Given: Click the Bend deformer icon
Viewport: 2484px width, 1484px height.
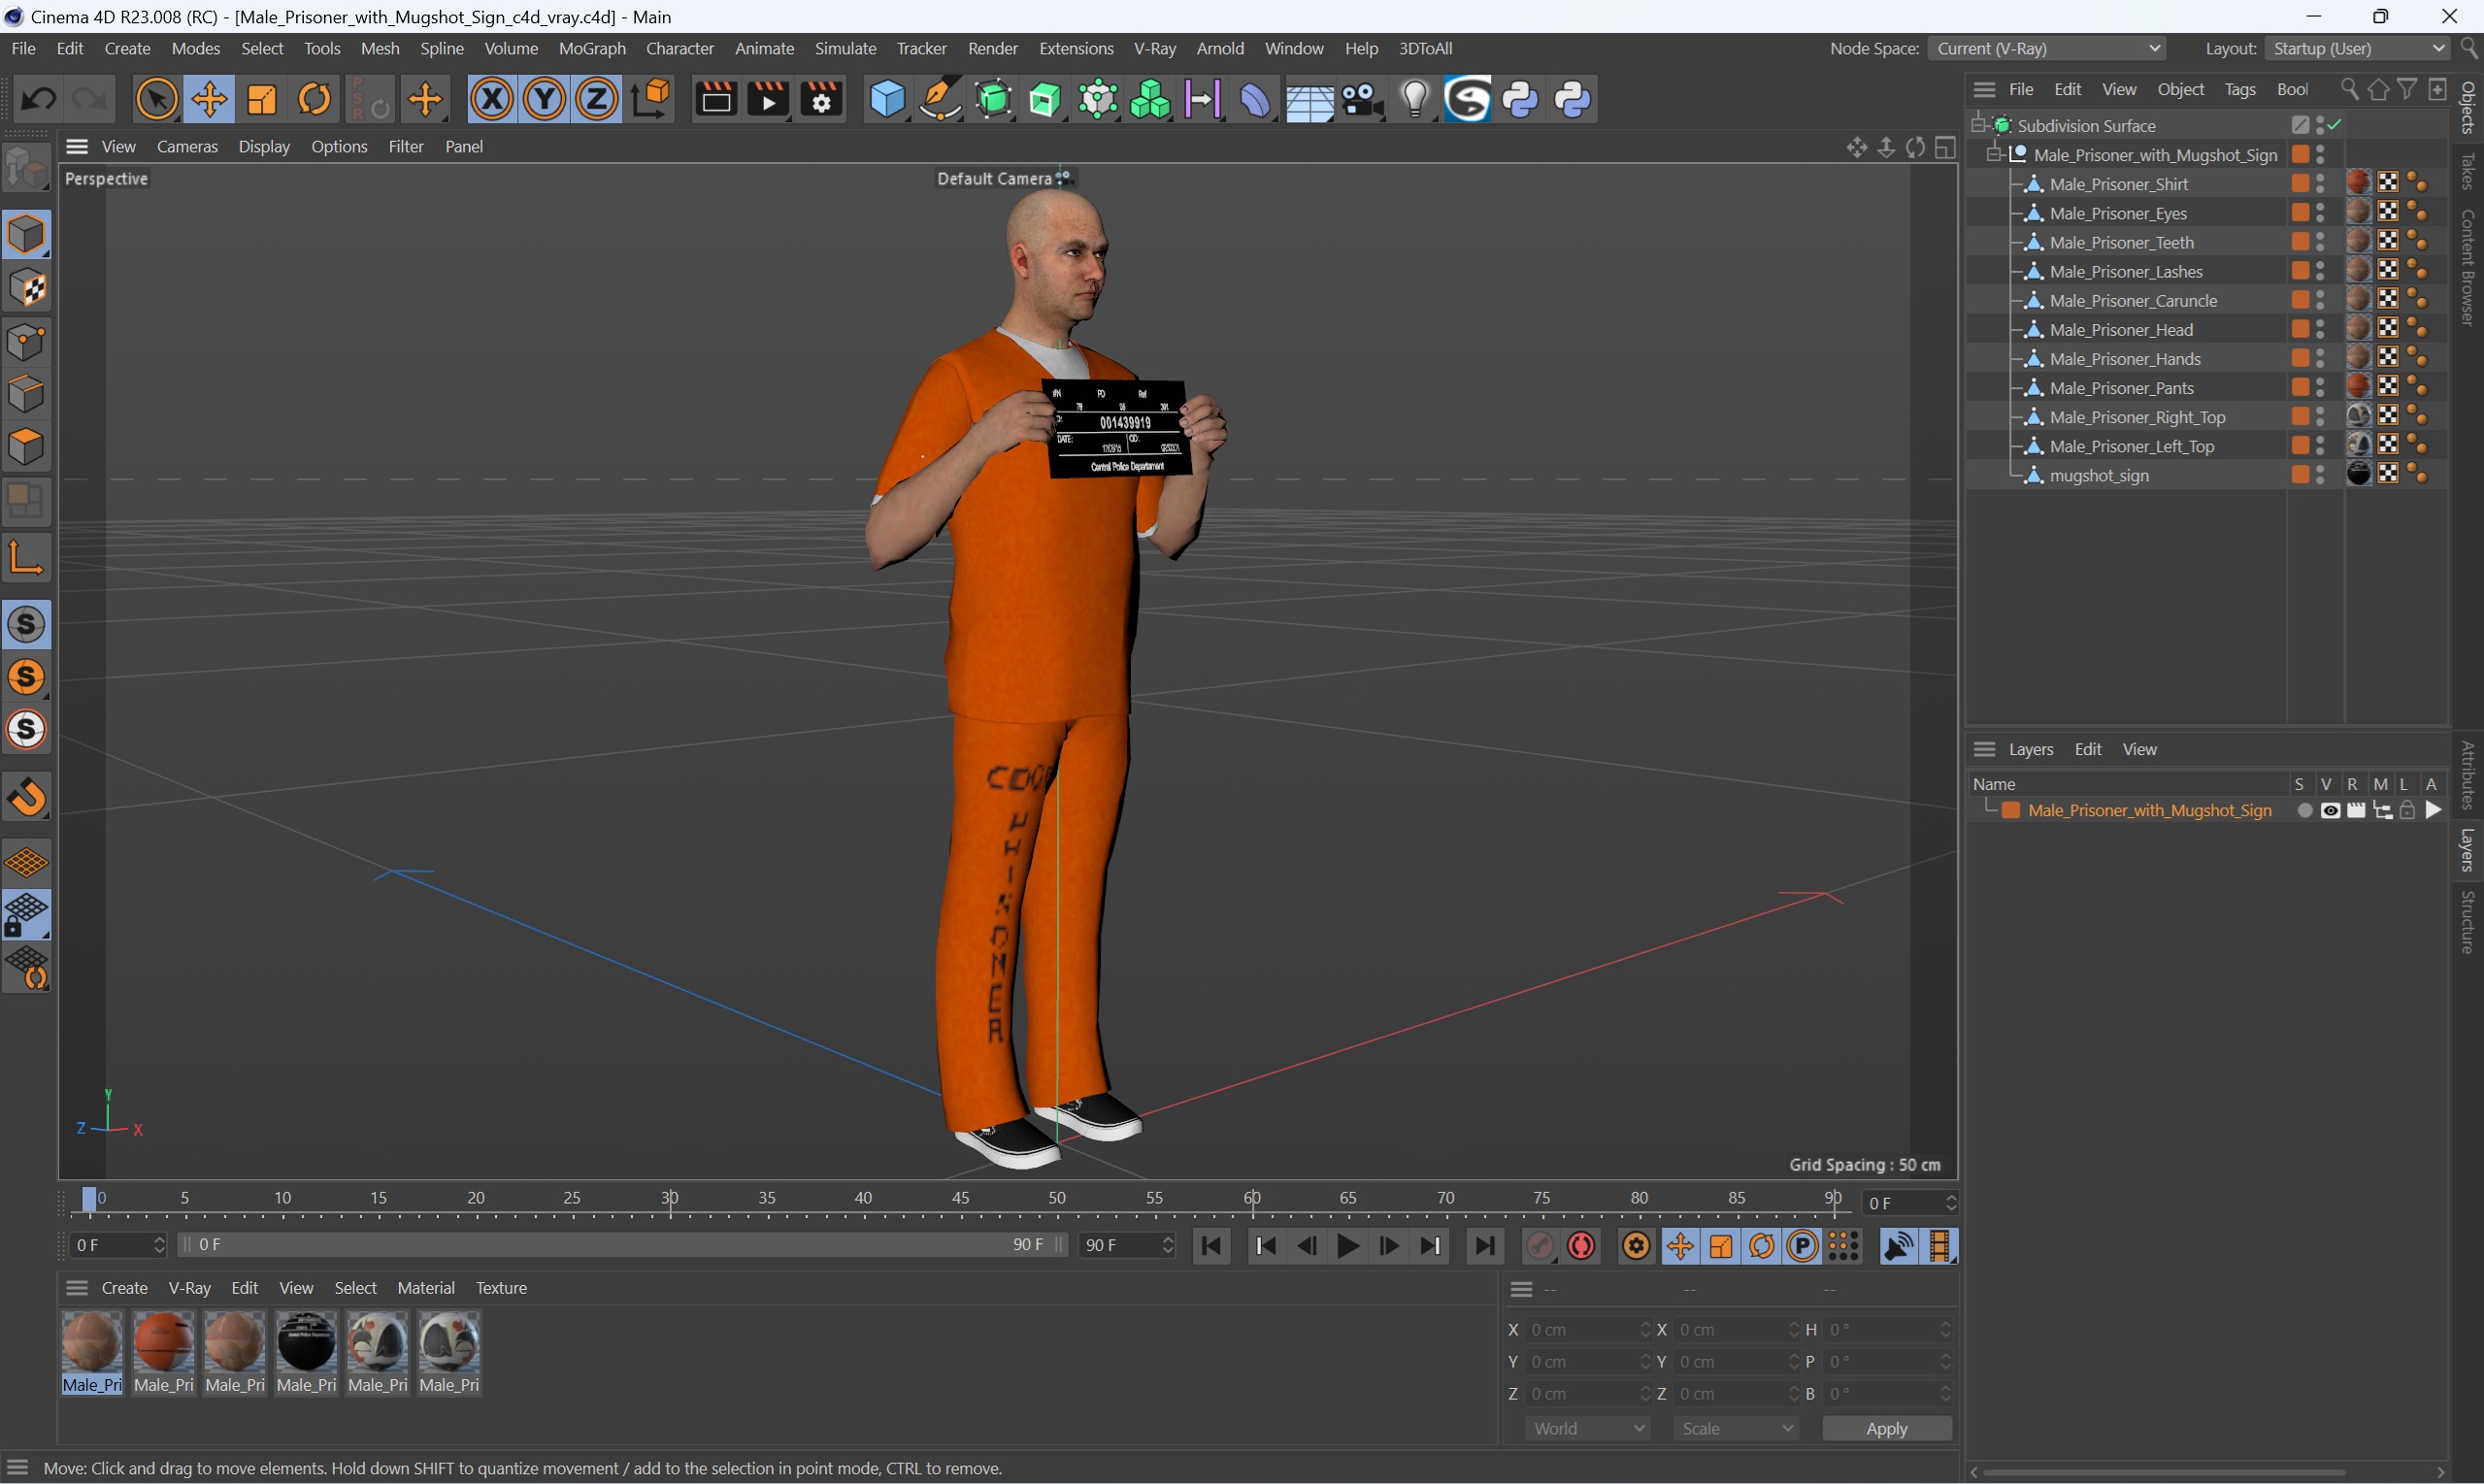Looking at the screenshot, I should click(1255, 99).
